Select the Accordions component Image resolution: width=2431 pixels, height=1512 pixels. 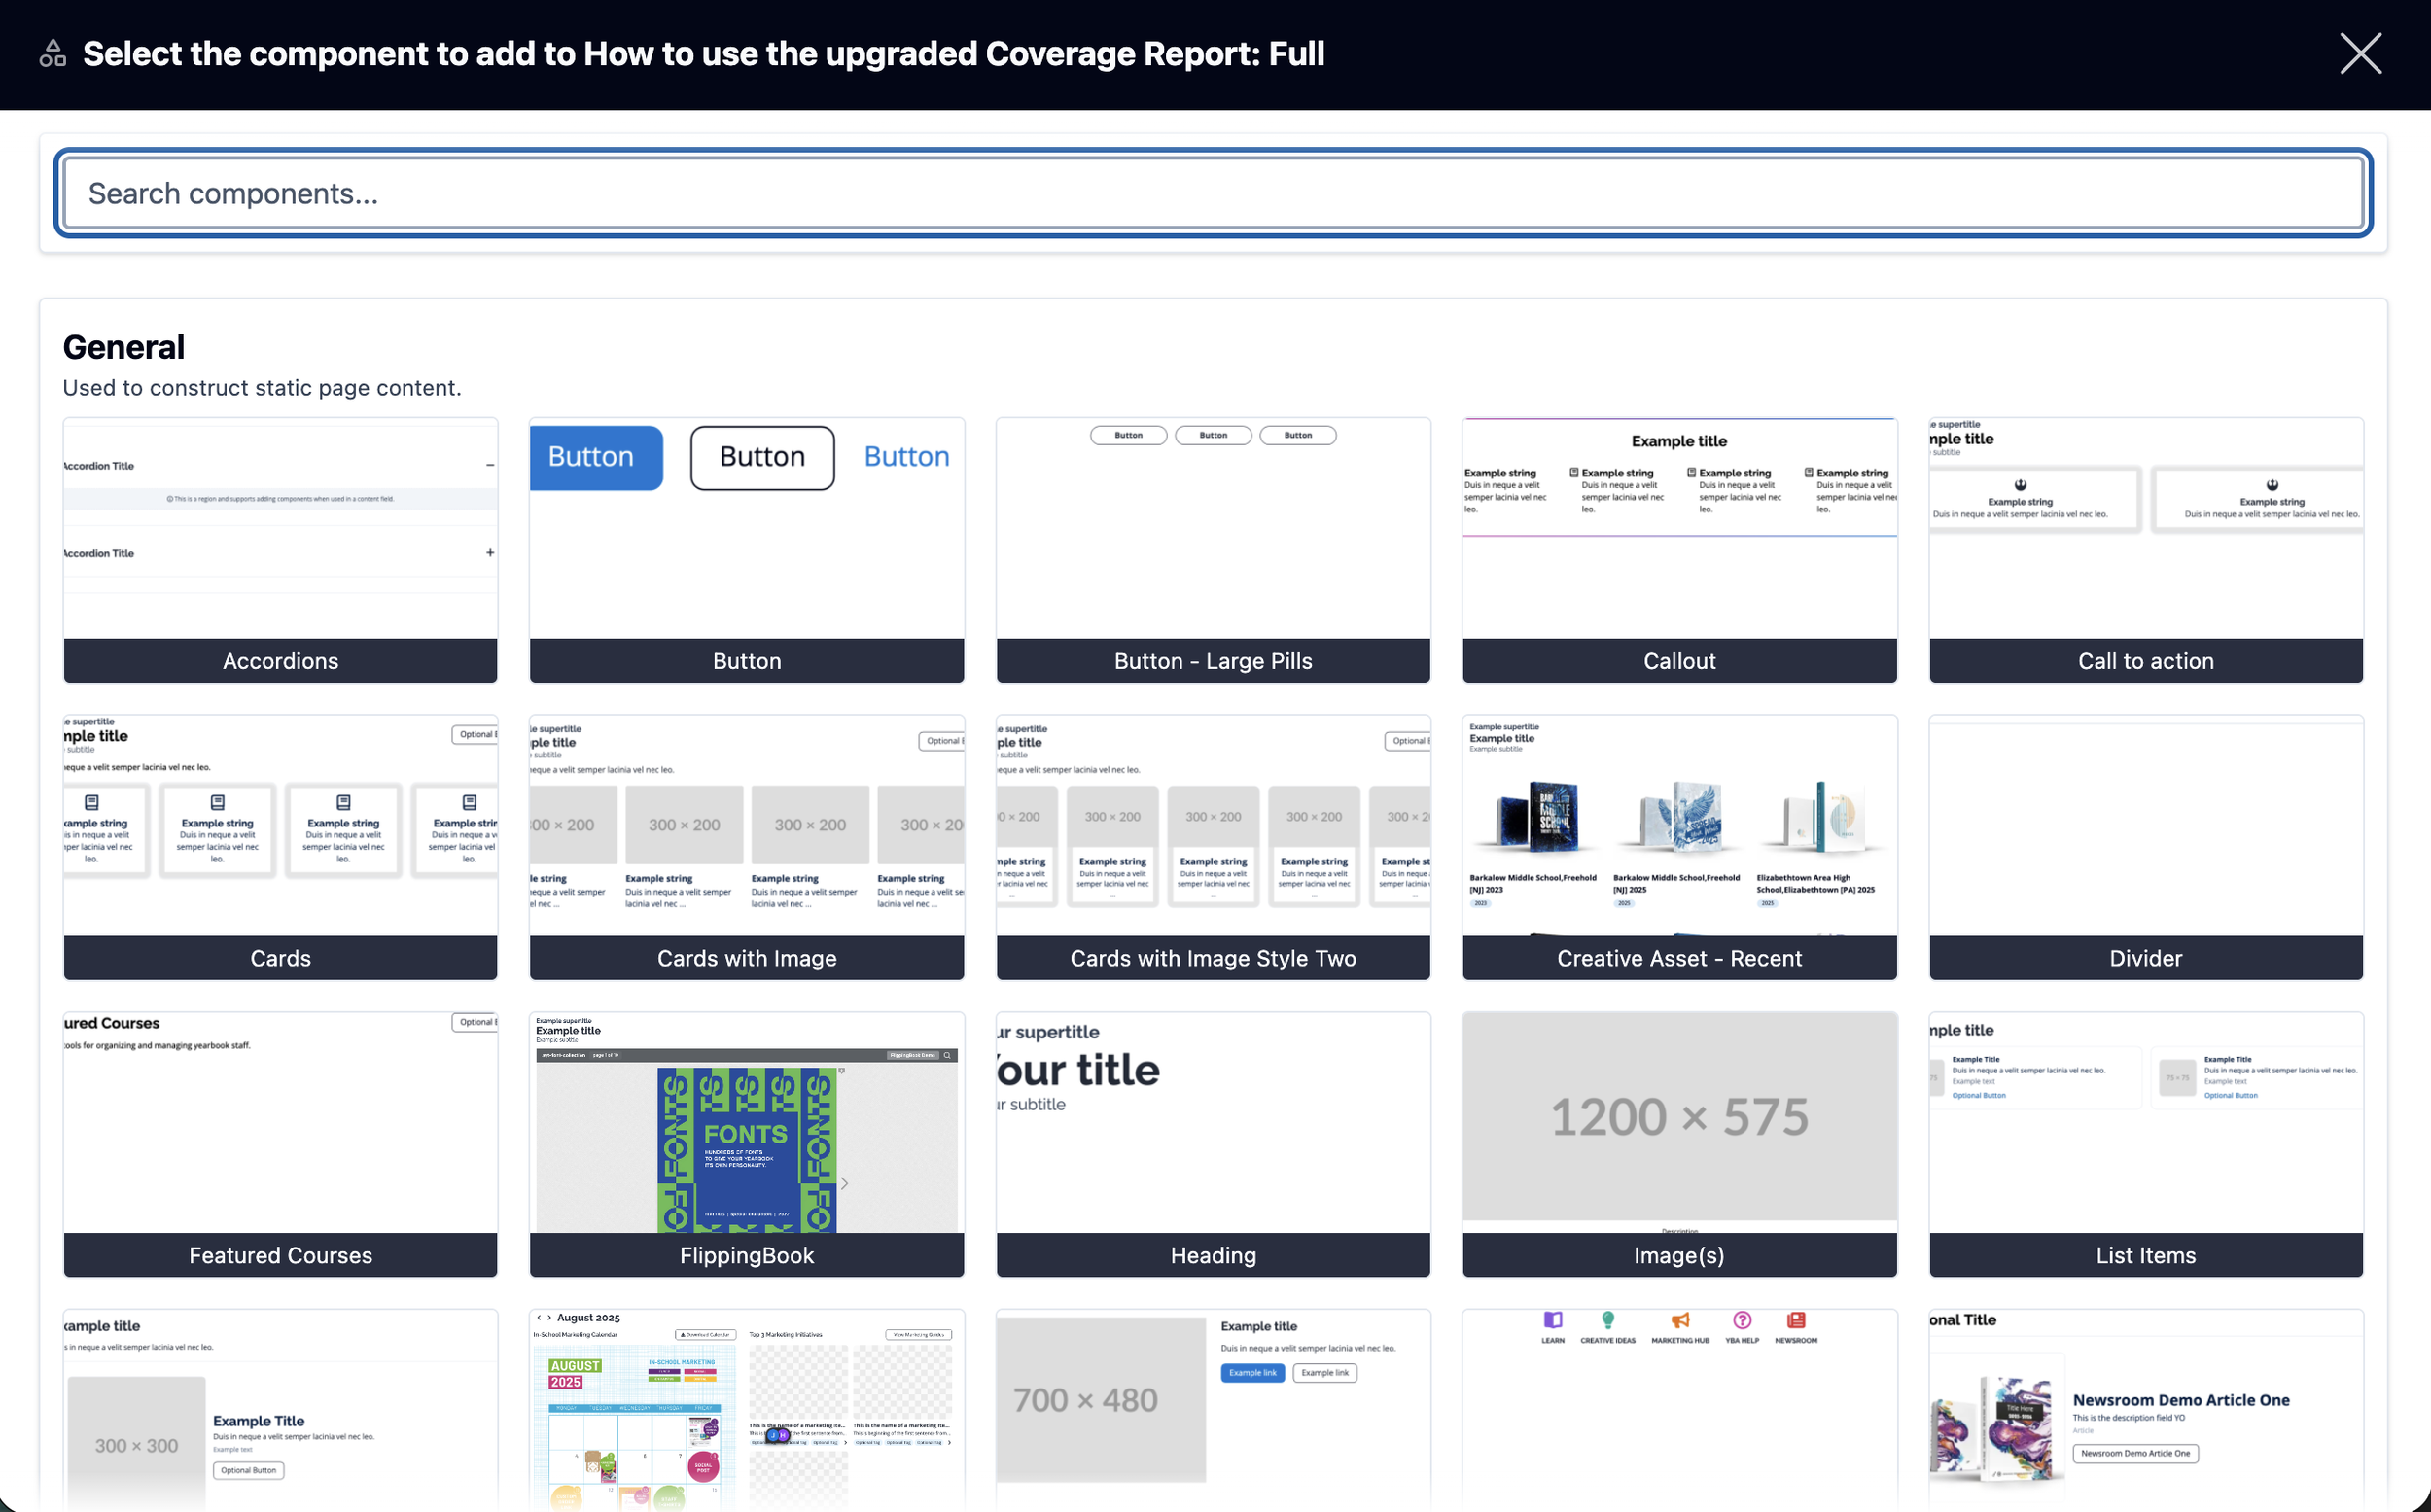coord(280,550)
